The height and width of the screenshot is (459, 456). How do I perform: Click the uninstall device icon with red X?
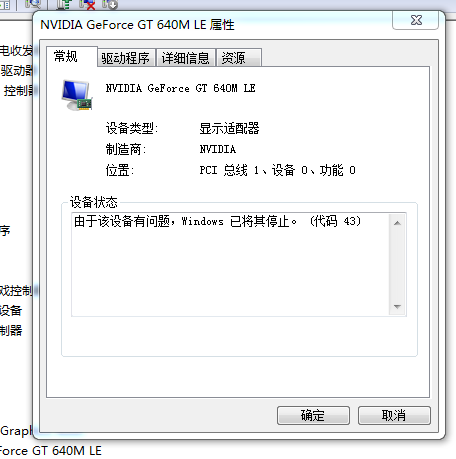pyautogui.click(x=87, y=4)
